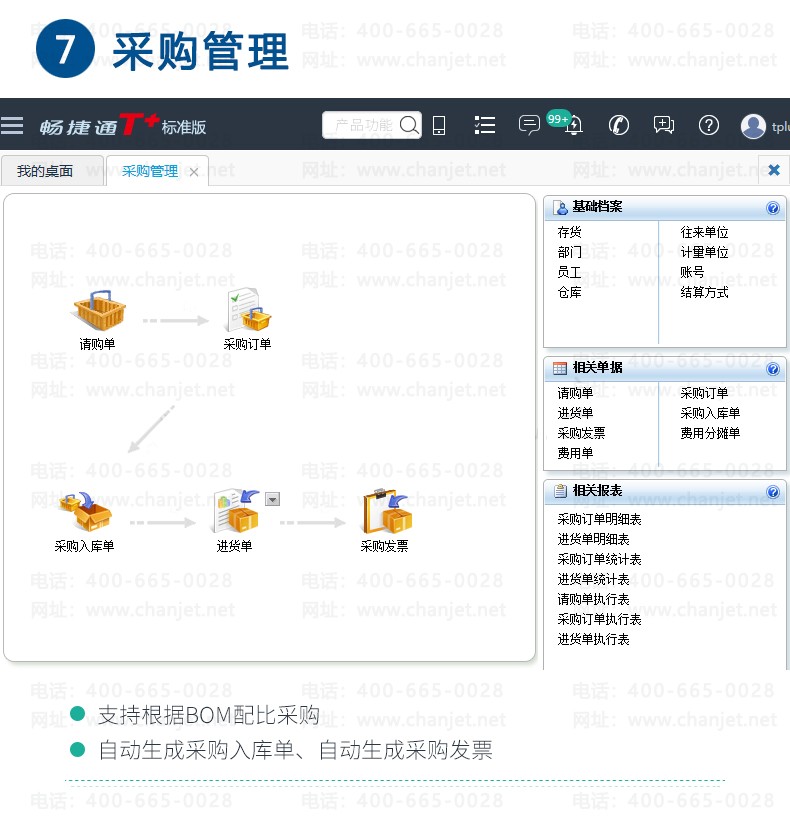The image size is (790, 820).
Task: Open the 进货单明细表 report
Action: coord(593,539)
